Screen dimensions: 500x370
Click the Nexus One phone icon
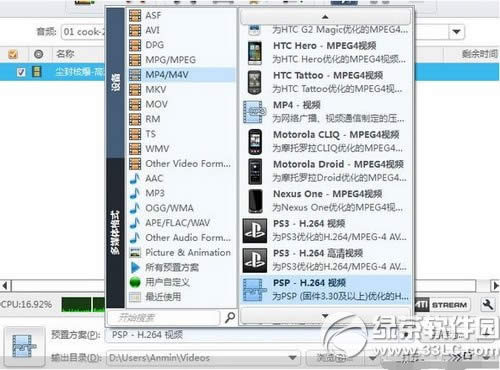[x=255, y=201]
